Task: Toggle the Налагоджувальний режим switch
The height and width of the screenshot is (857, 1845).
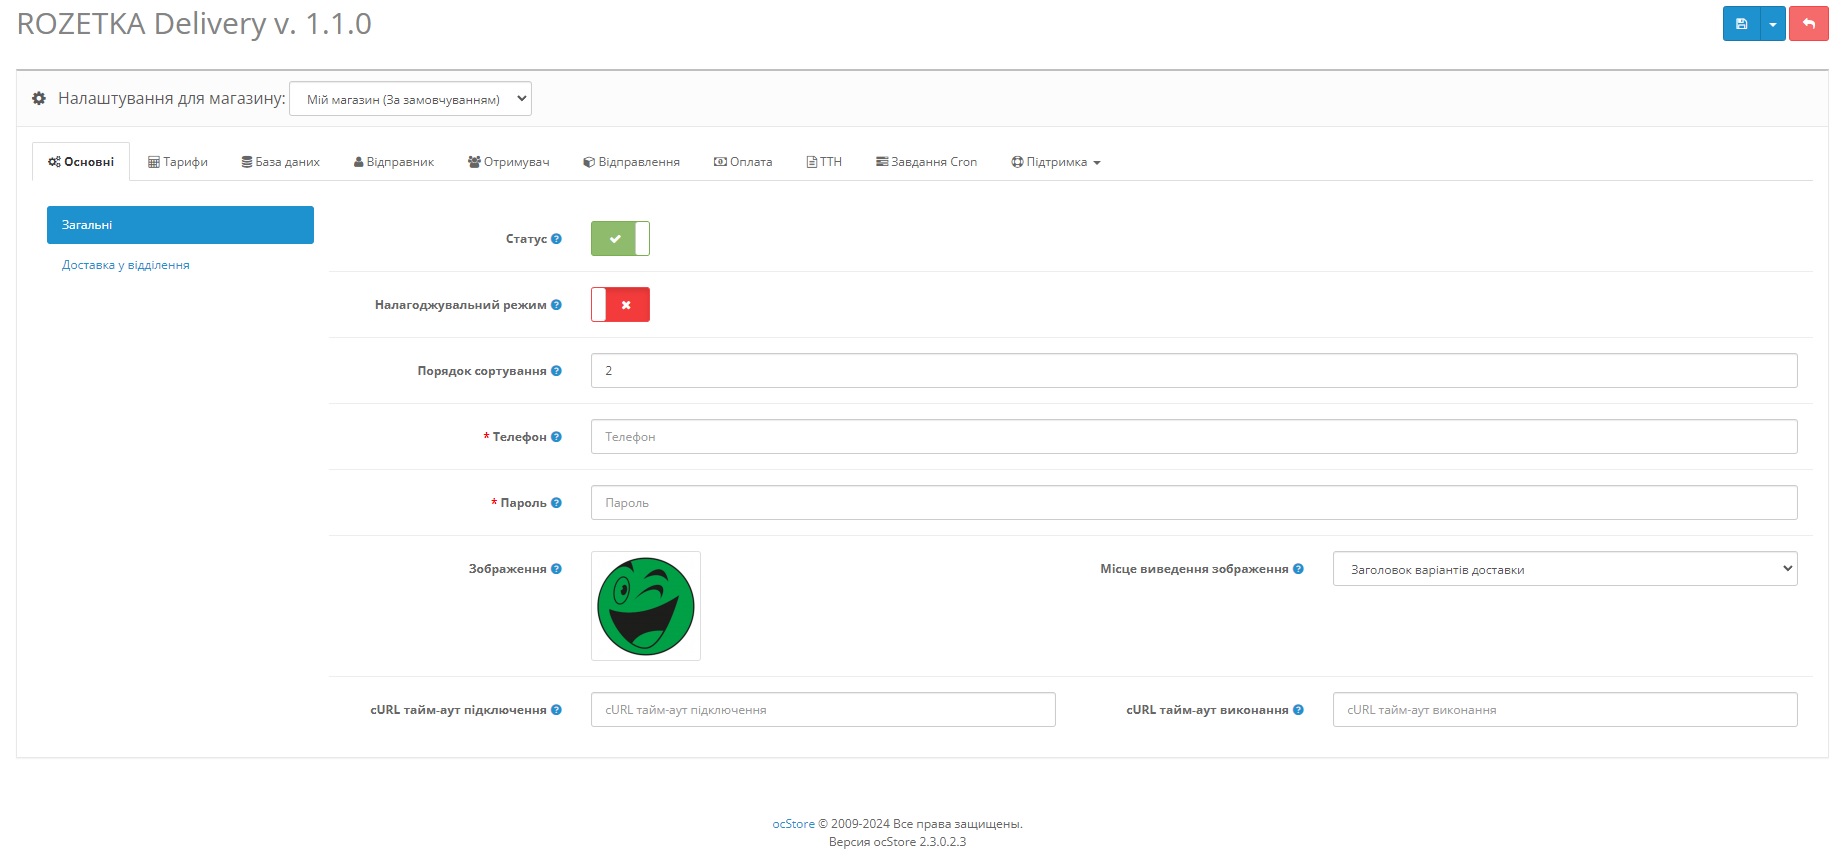Action: coord(620,305)
